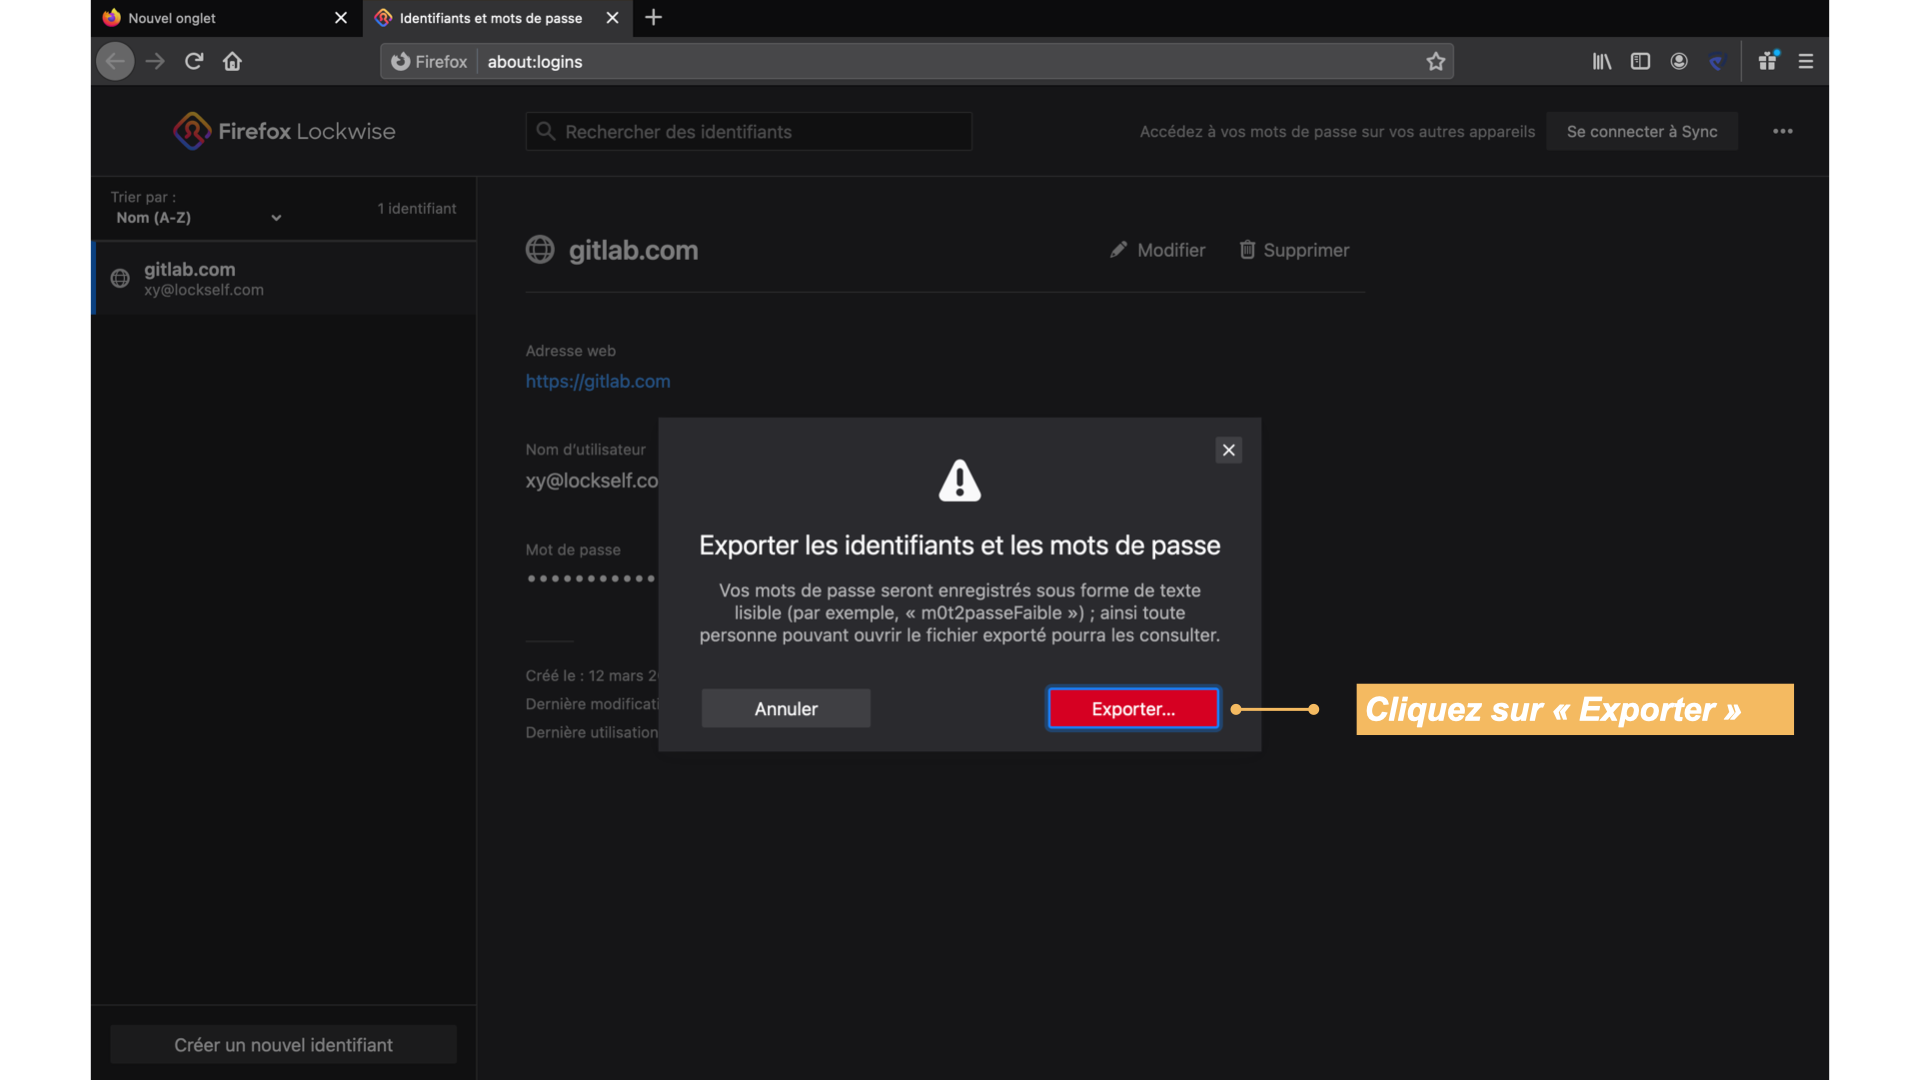This screenshot has height=1080, width=1920.
Task: Select the gitlab.com login entry
Action: tap(284, 279)
